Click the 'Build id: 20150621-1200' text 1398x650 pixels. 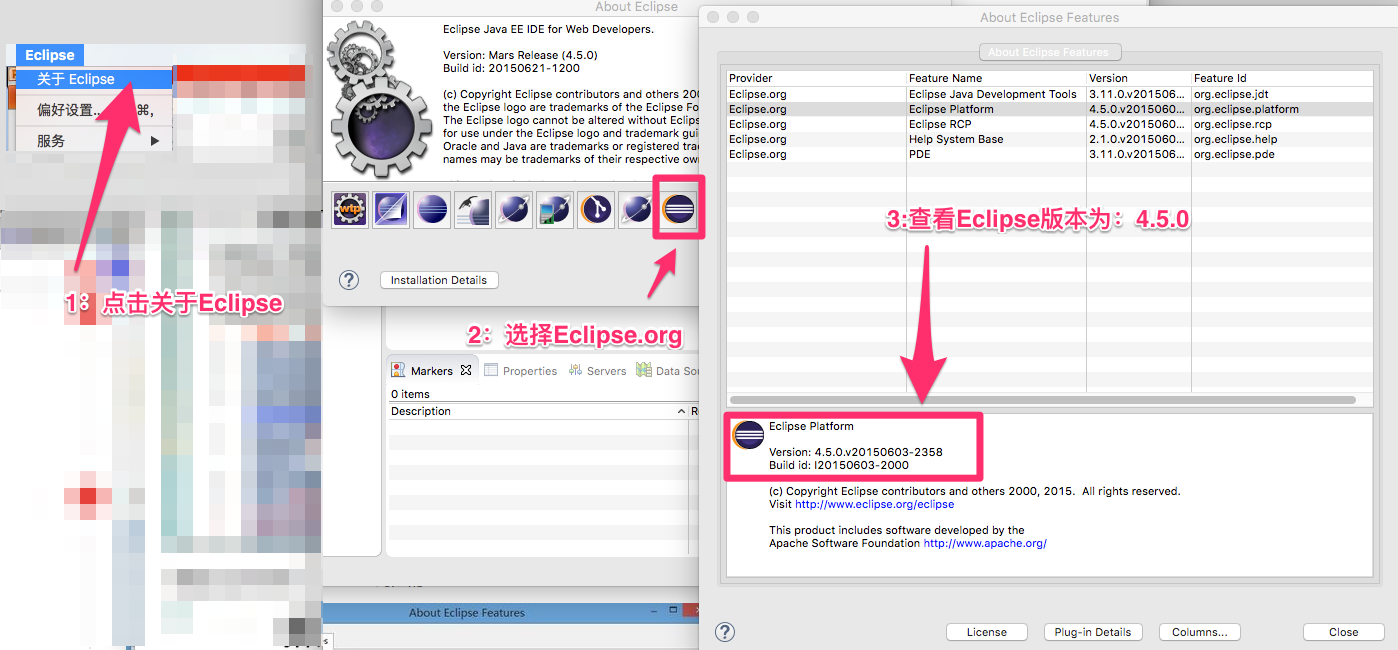(511, 68)
